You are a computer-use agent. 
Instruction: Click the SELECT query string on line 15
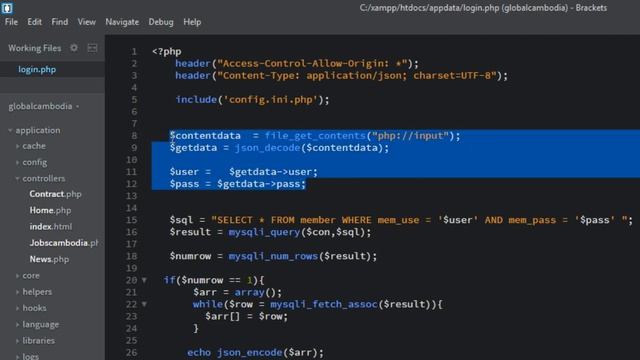coord(419,220)
